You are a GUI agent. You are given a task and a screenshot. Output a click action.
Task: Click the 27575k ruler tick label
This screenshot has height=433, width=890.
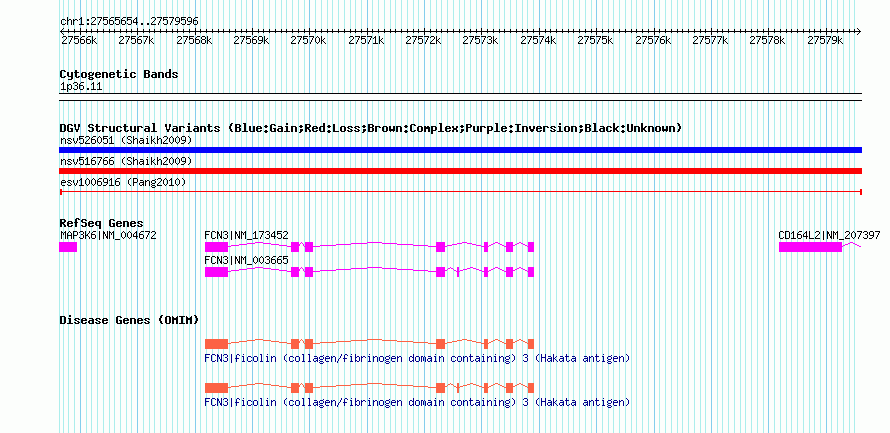595,40
